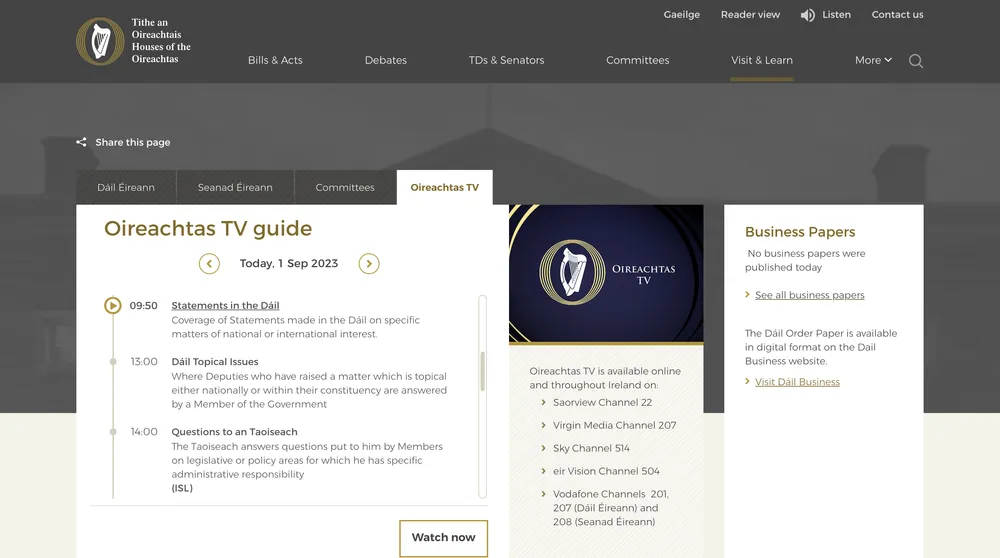Click the Today, 1 Sep 2023 date
This screenshot has width=1000, height=558.
[x=289, y=263]
